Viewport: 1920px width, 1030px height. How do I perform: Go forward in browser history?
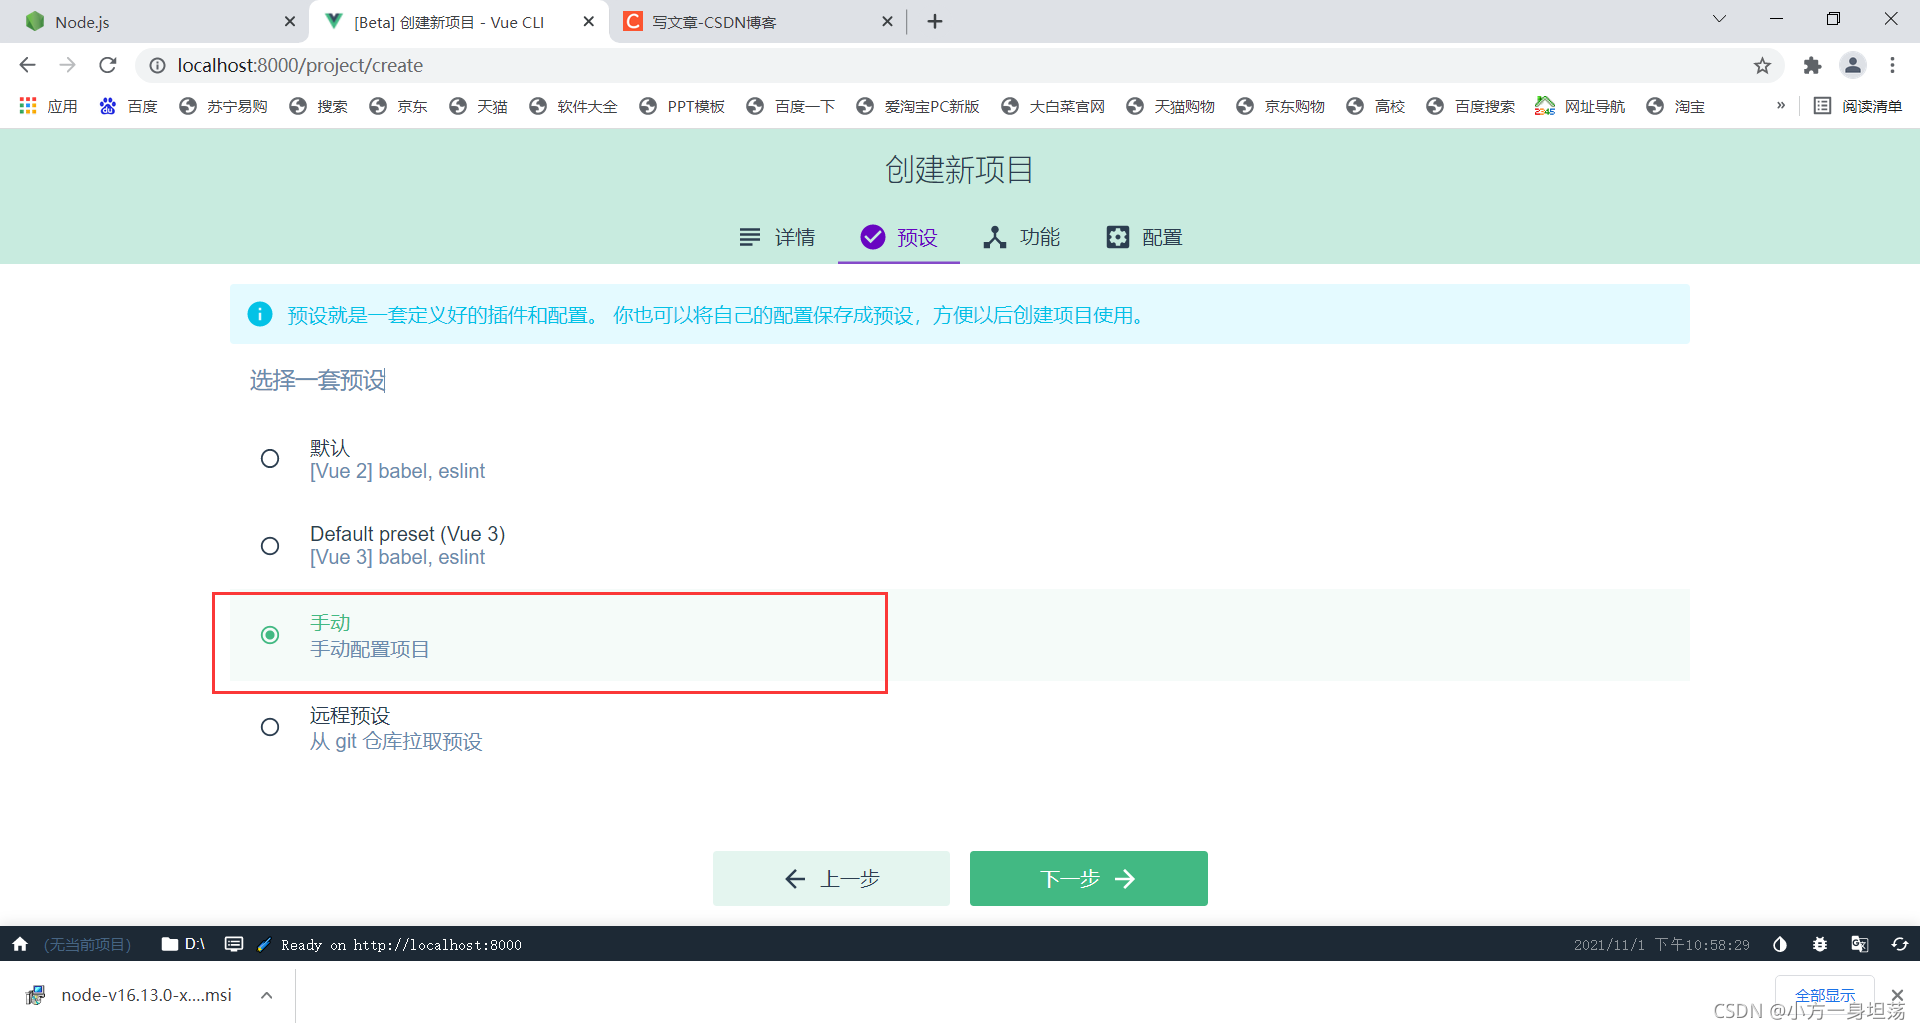point(68,65)
